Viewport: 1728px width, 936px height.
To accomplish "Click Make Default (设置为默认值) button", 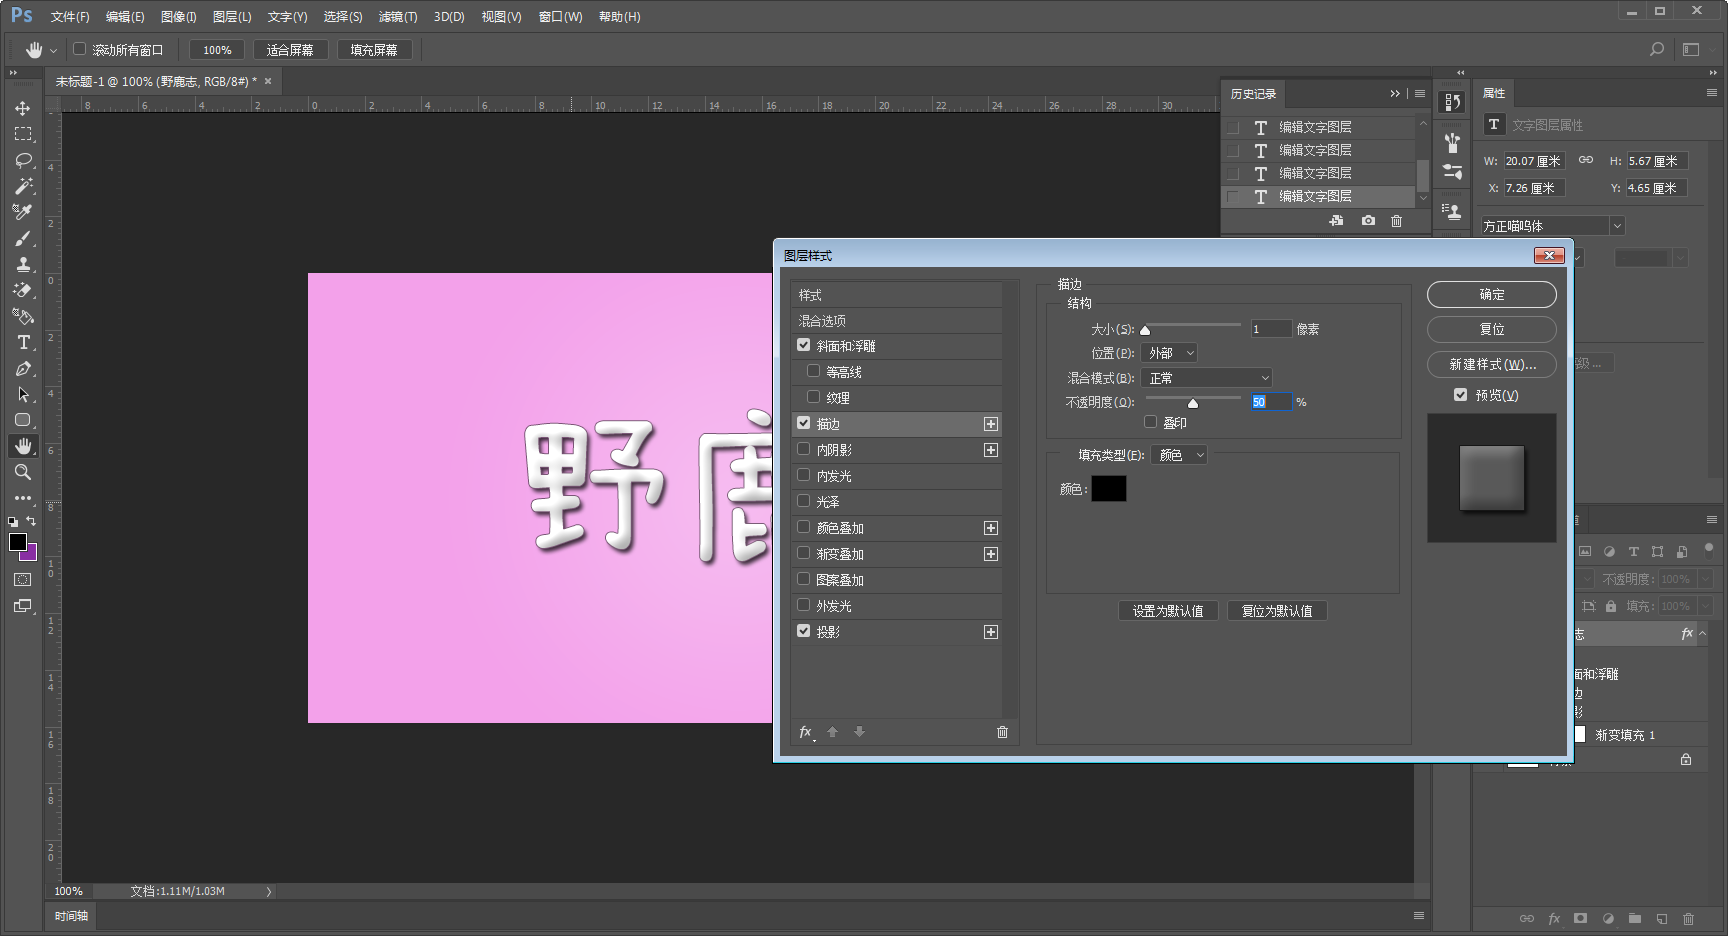I will 1168,611.
